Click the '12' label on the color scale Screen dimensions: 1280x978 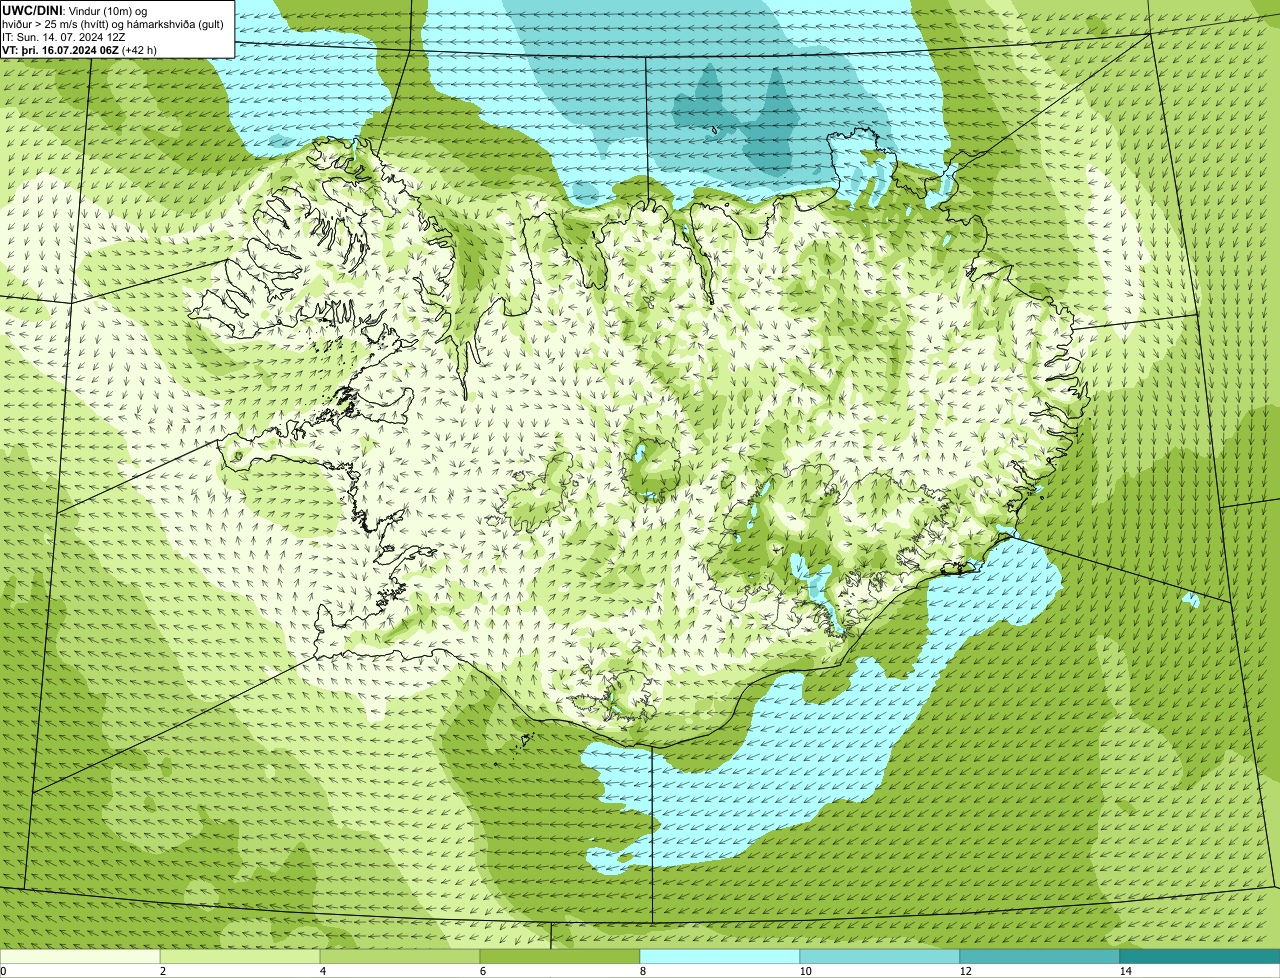(x=964, y=971)
